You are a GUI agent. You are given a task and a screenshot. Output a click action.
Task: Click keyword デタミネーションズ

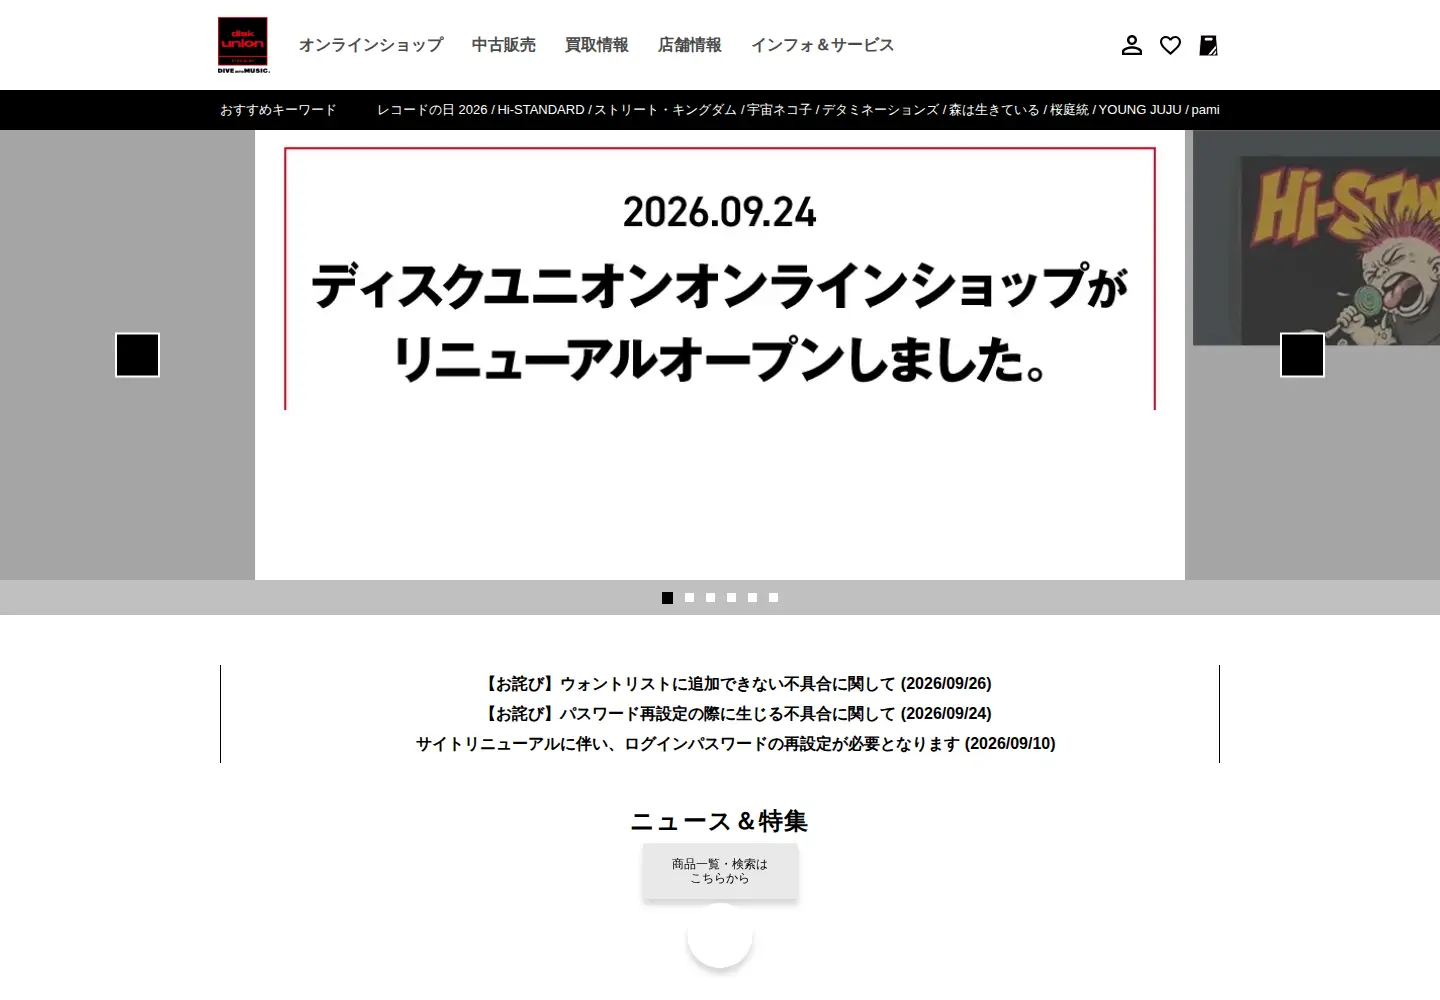(x=880, y=110)
